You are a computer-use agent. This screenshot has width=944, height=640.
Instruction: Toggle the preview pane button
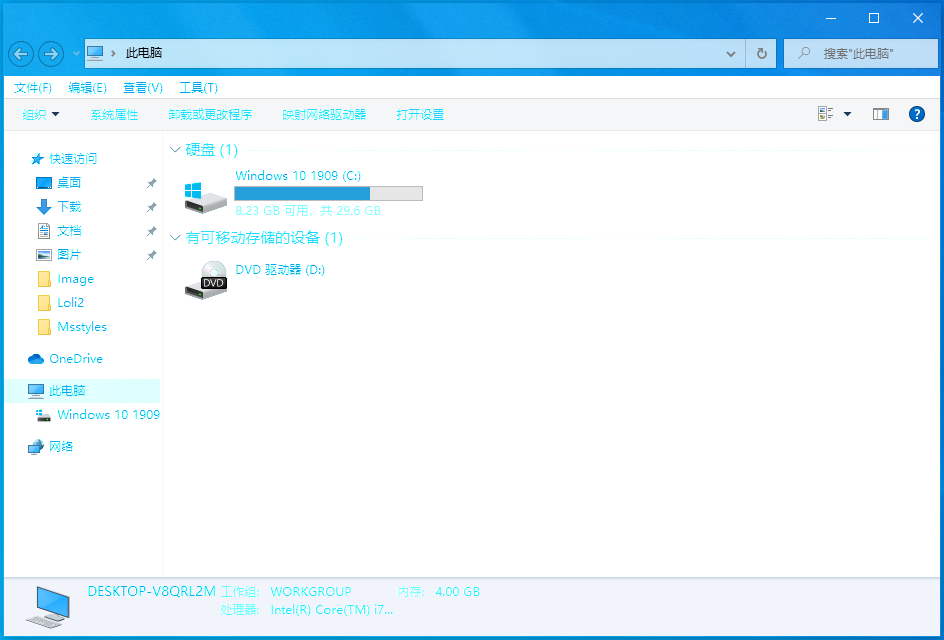881,114
